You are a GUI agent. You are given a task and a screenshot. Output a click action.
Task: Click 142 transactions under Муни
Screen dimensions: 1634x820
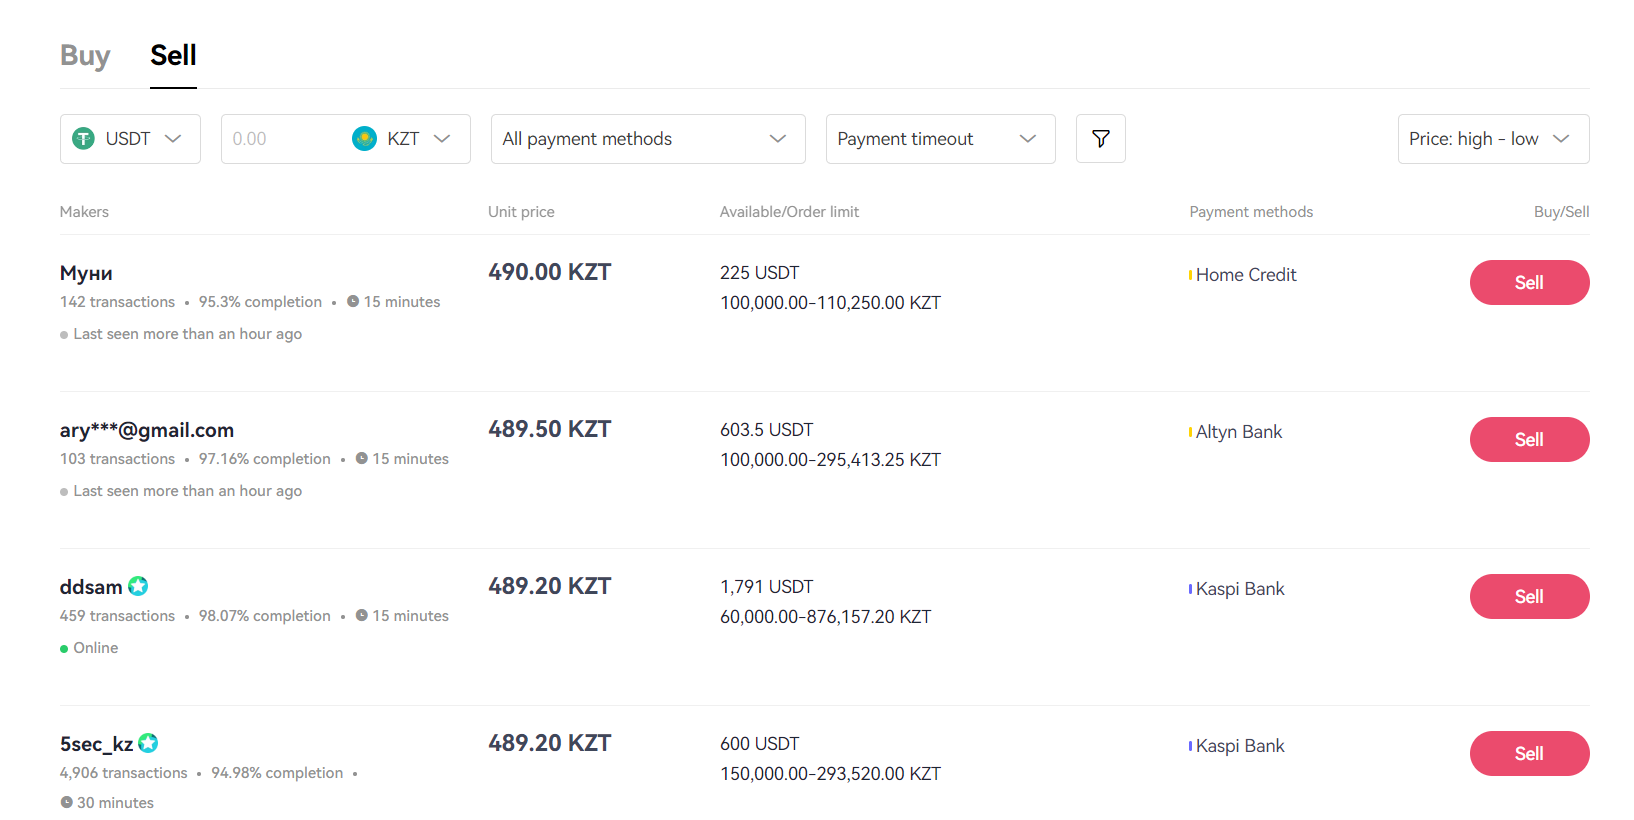click(117, 302)
